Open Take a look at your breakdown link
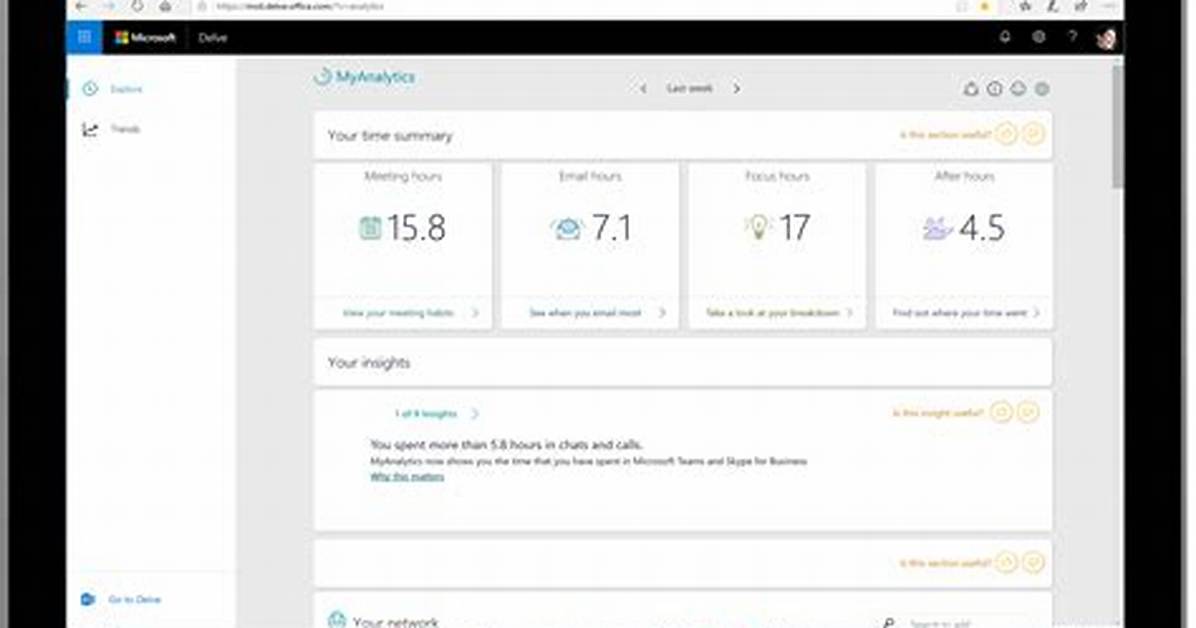 click(x=772, y=313)
